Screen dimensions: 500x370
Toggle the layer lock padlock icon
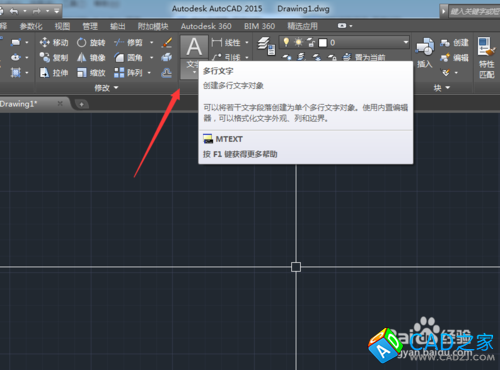(311, 42)
